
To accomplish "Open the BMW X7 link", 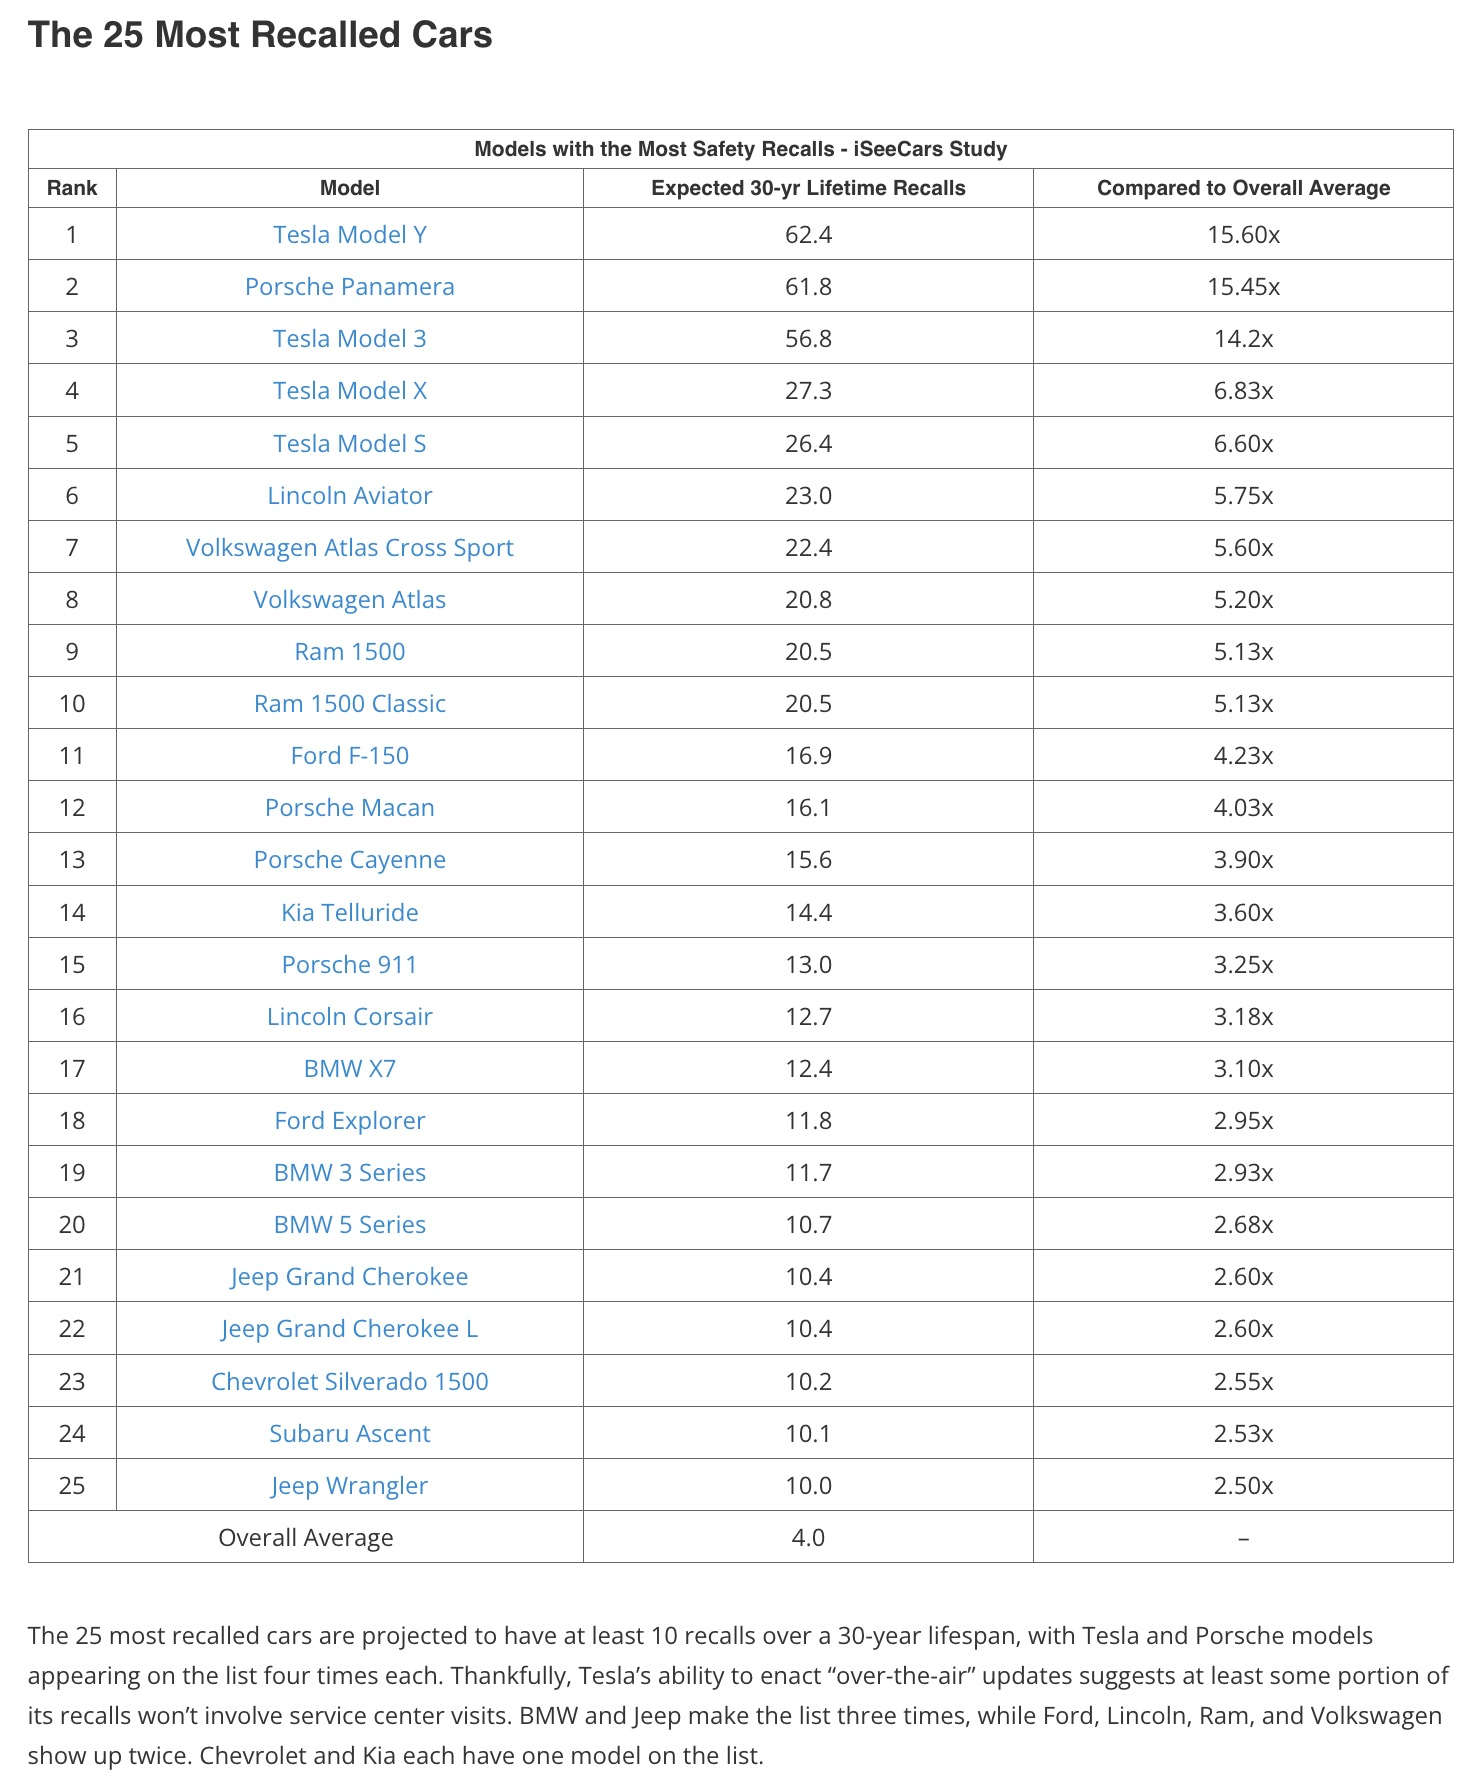I will [x=350, y=1068].
